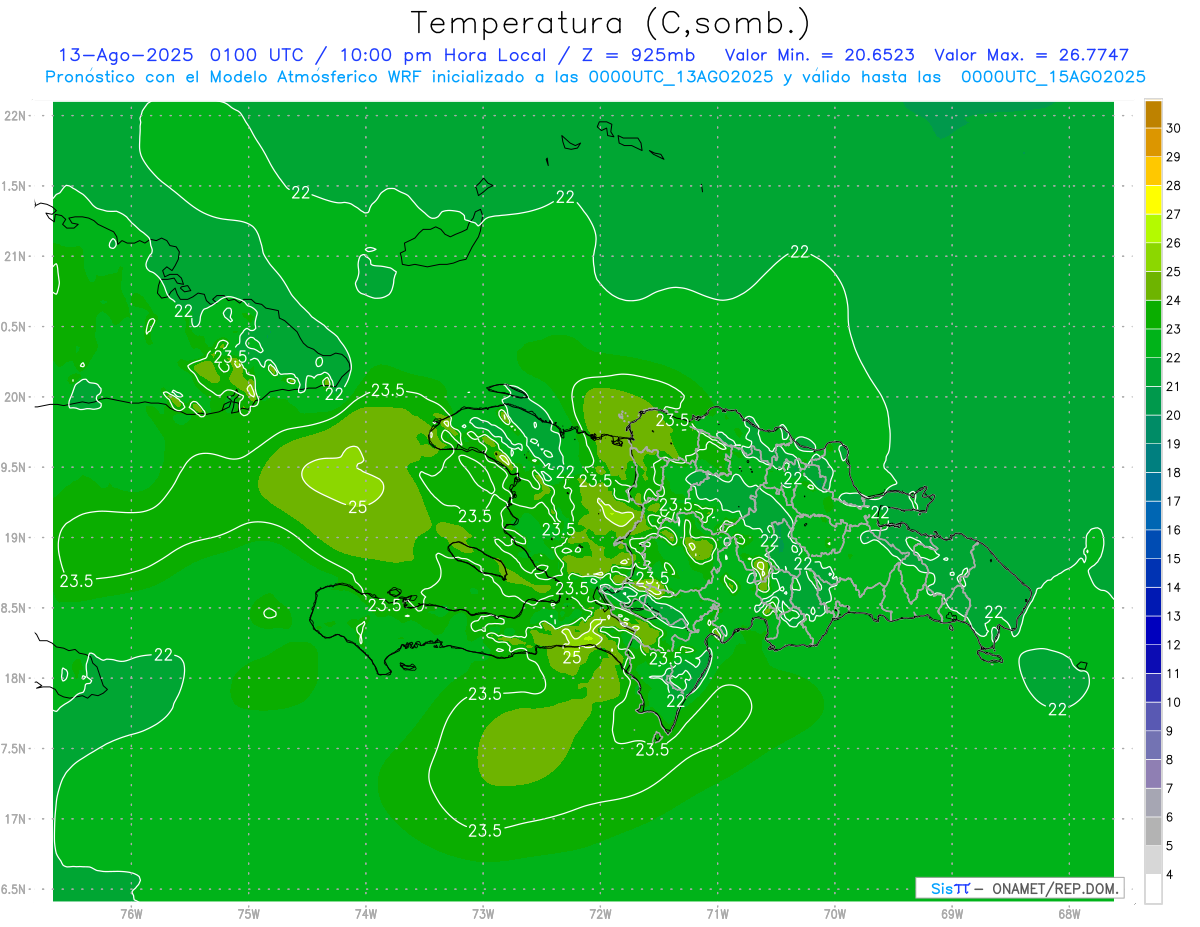Select the 'Z = 925mb' level text
The image size is (1200, 927).
[639, 55]
